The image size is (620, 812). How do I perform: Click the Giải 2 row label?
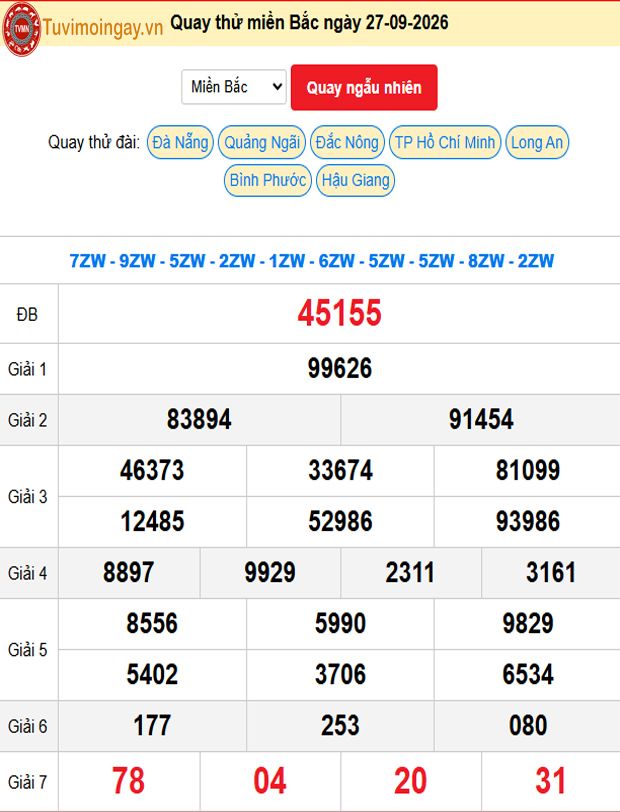point(27,420)
